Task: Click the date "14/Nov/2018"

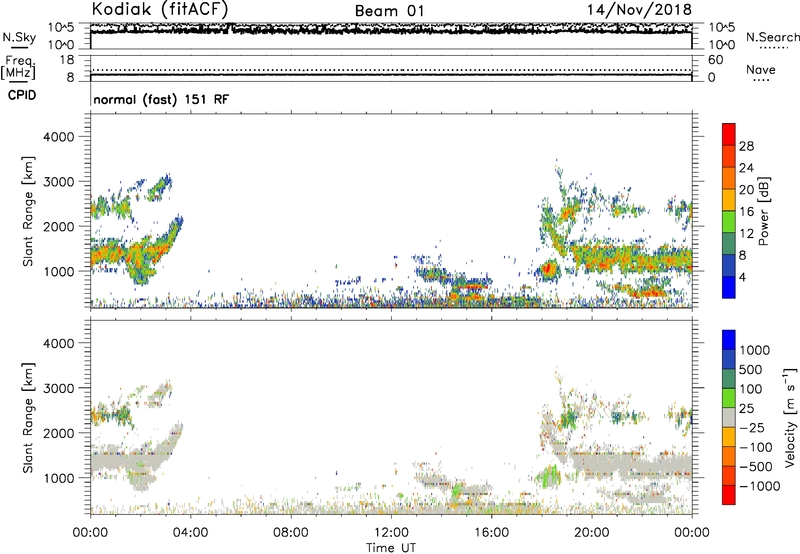Action: (639, 10)
